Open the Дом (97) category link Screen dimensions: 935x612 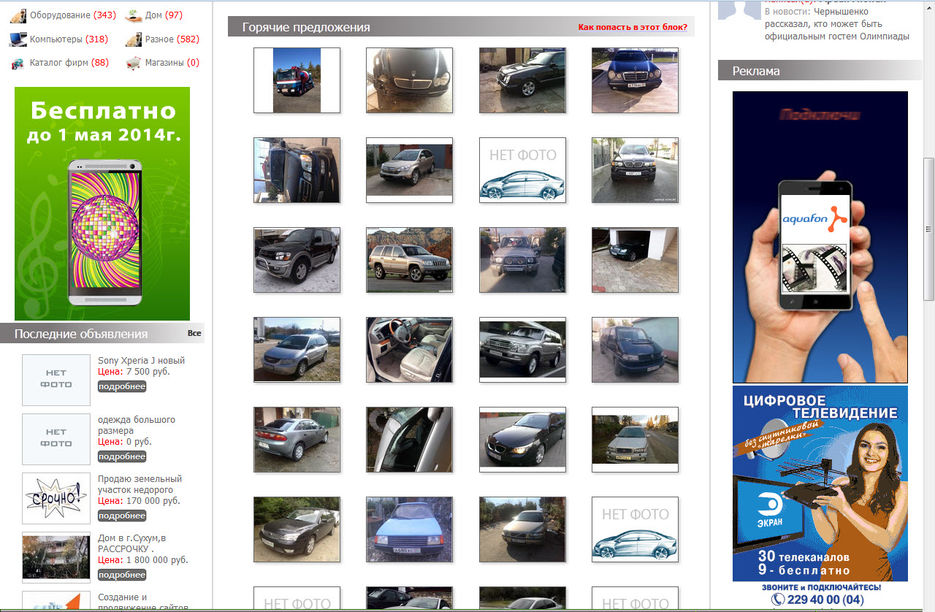pos(164,15)
